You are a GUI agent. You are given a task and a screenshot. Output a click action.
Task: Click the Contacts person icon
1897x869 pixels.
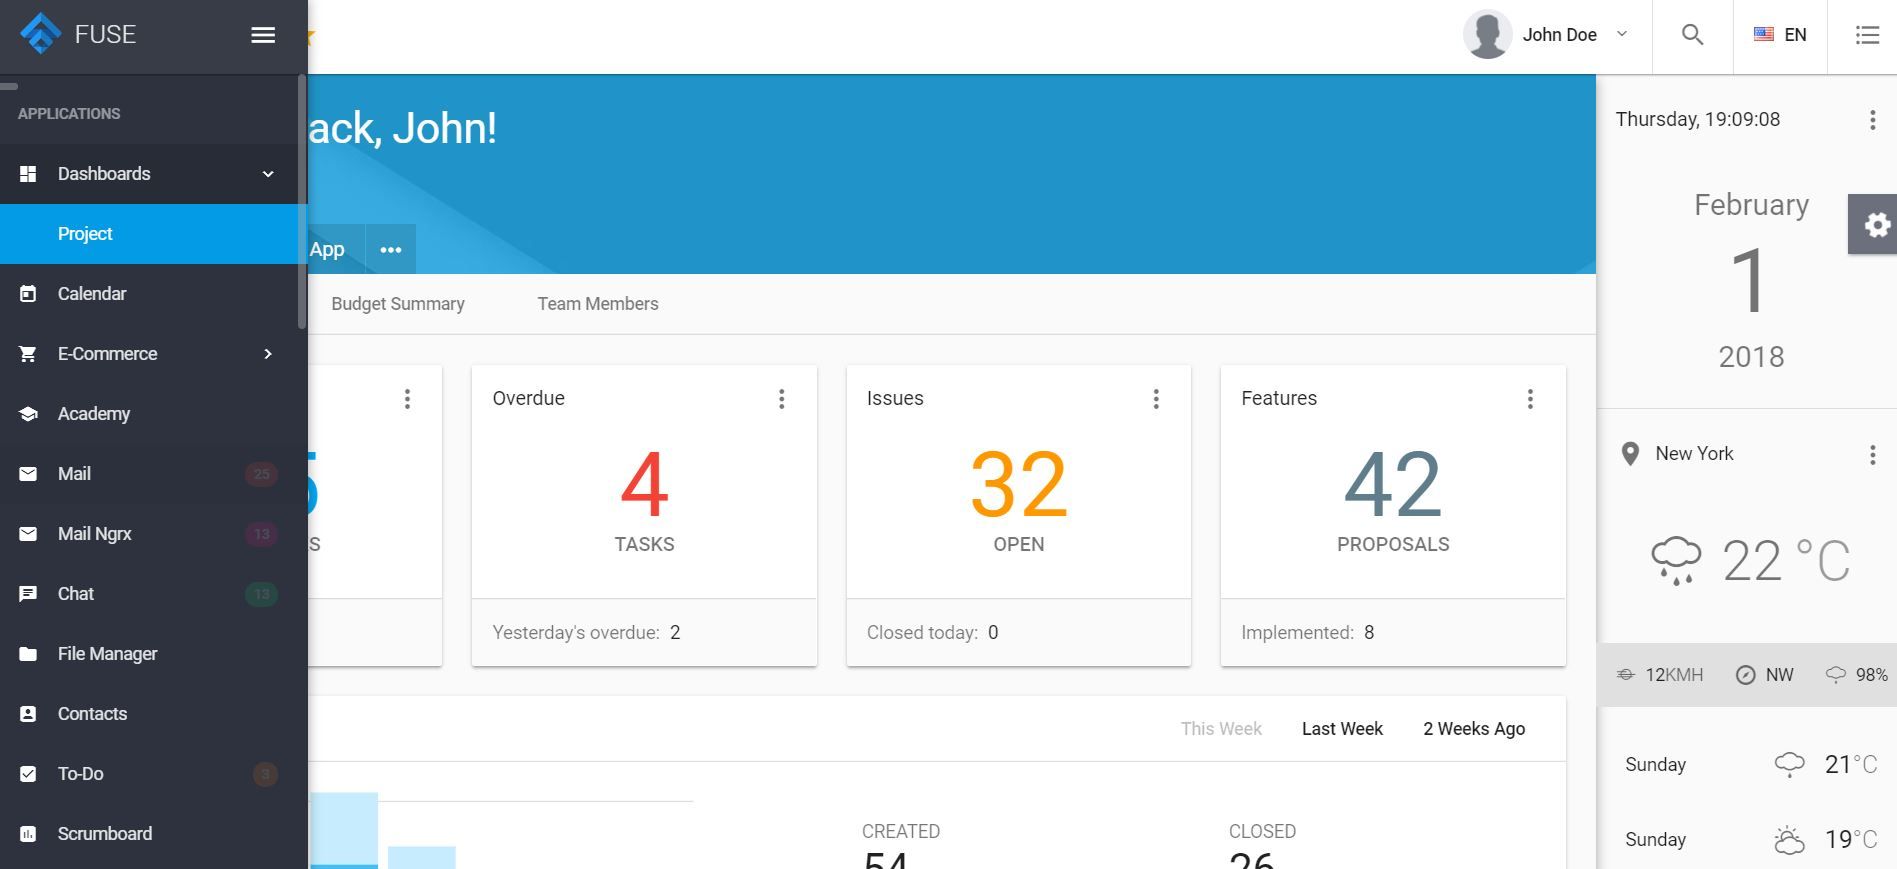[28, 714]
